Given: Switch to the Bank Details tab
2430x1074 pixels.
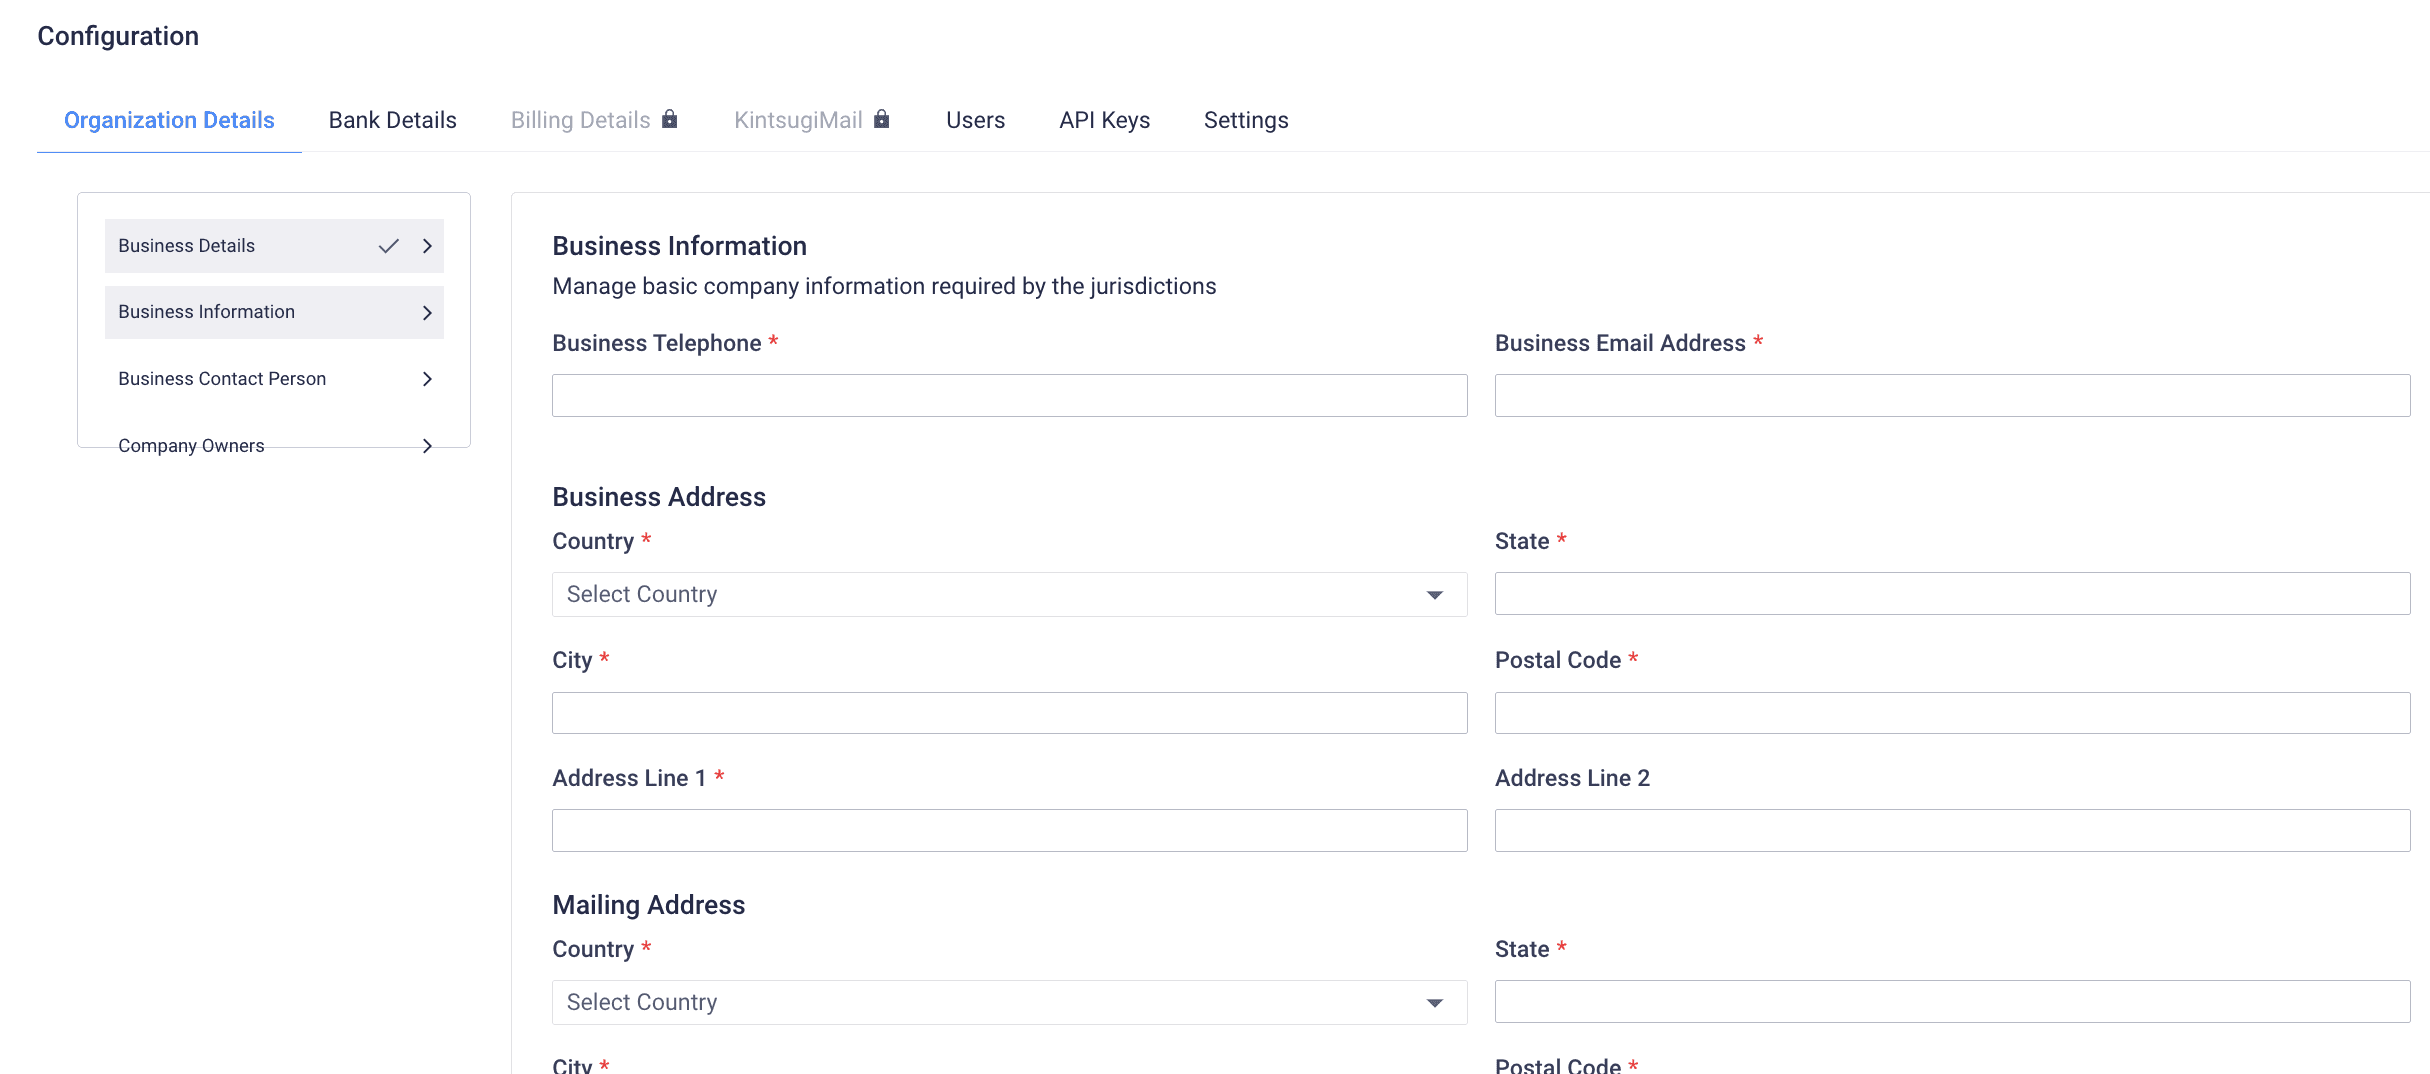Looking at the screenshot, I should pos(392,119).
